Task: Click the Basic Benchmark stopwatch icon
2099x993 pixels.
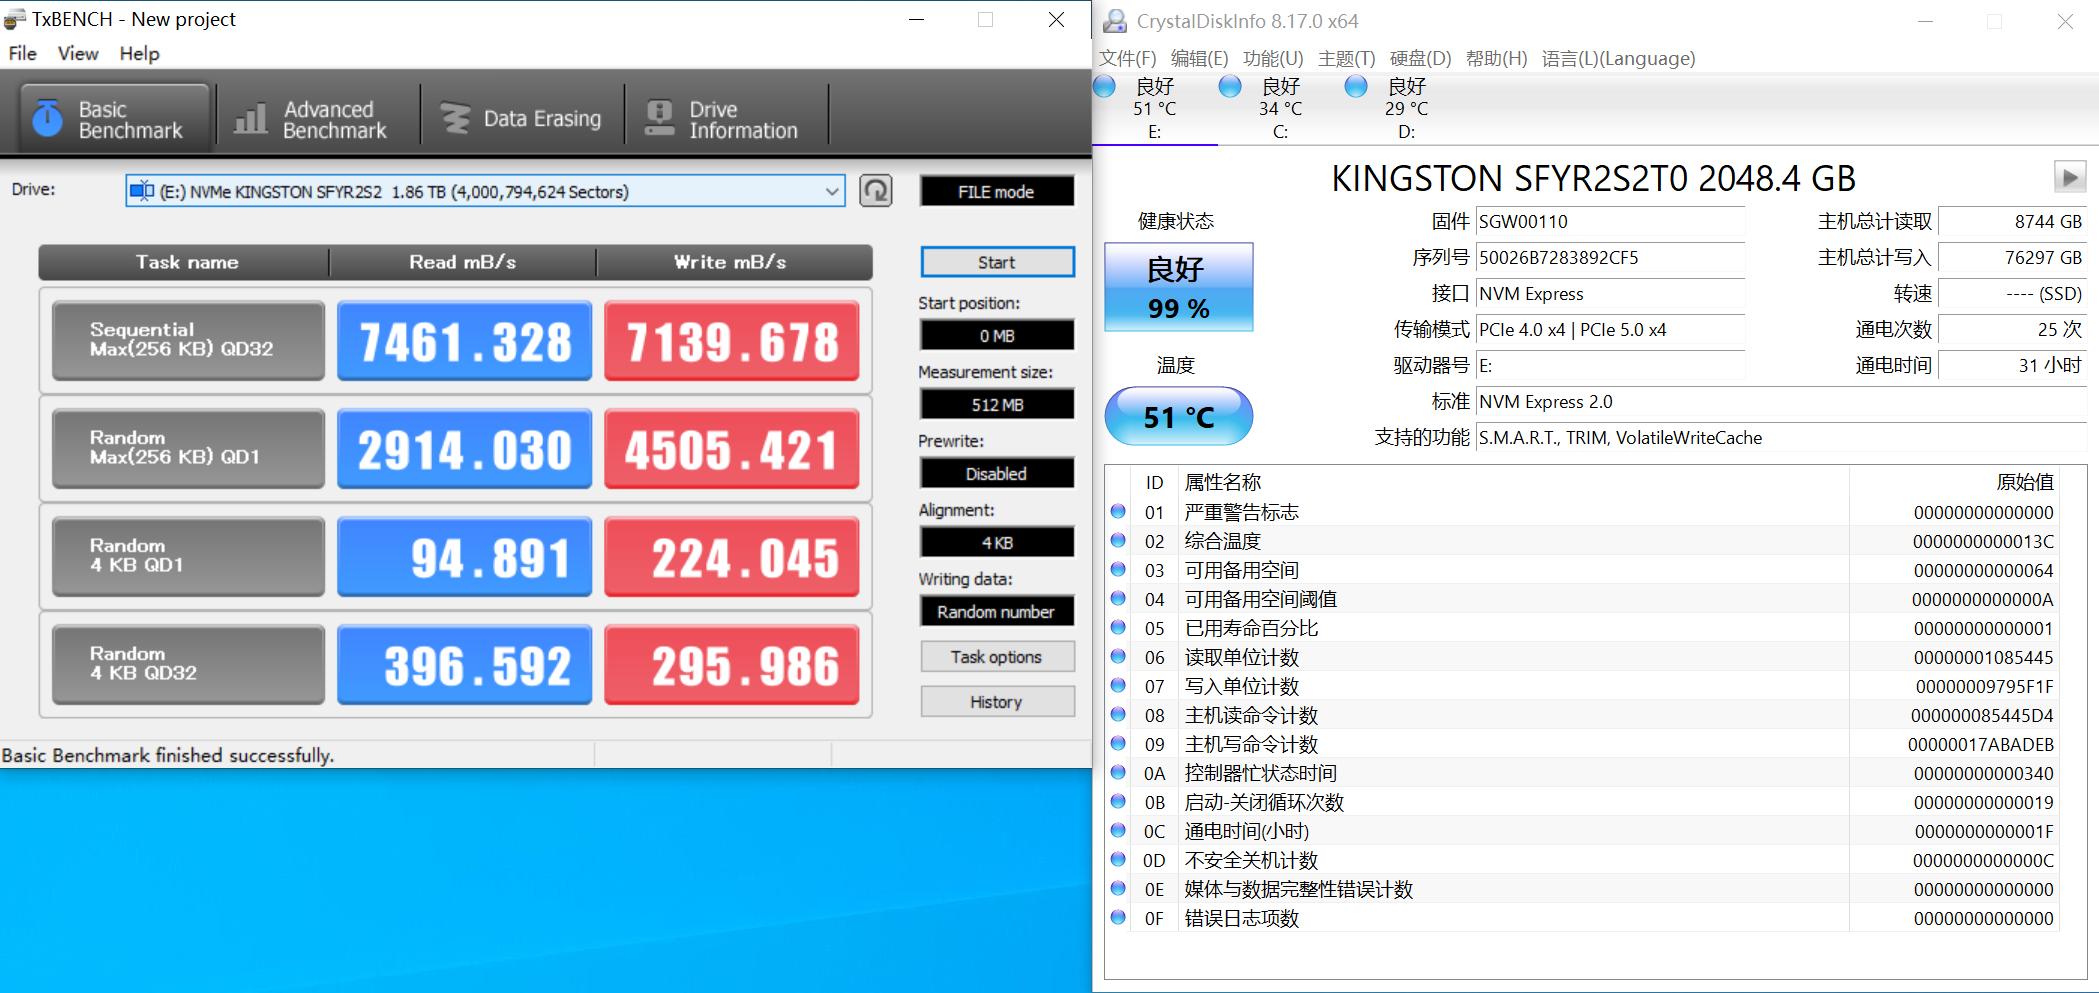Action: point(47,118)
